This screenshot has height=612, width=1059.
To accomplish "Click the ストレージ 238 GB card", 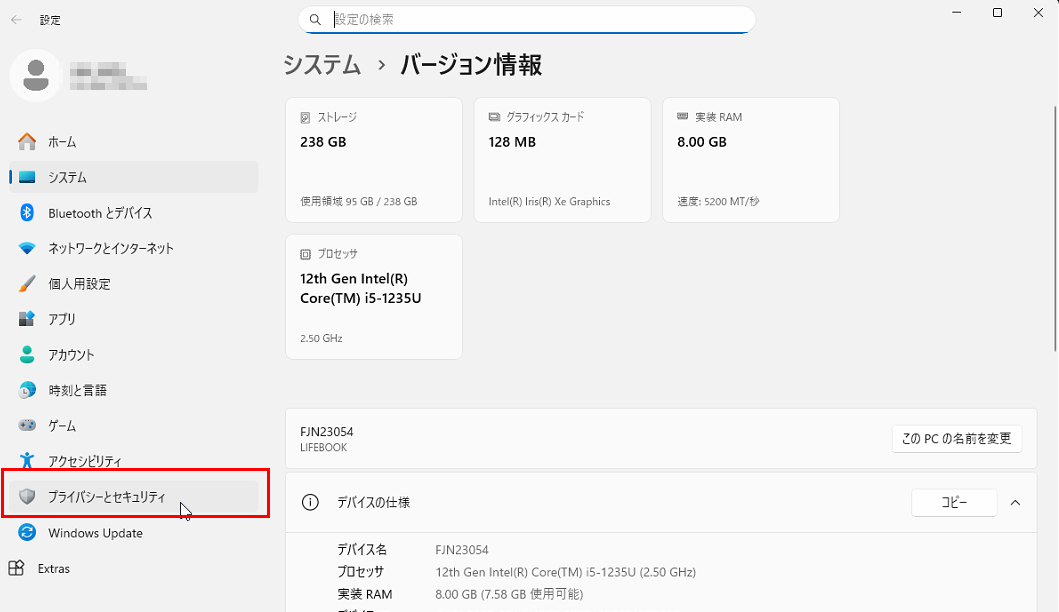I will (373, 159).
